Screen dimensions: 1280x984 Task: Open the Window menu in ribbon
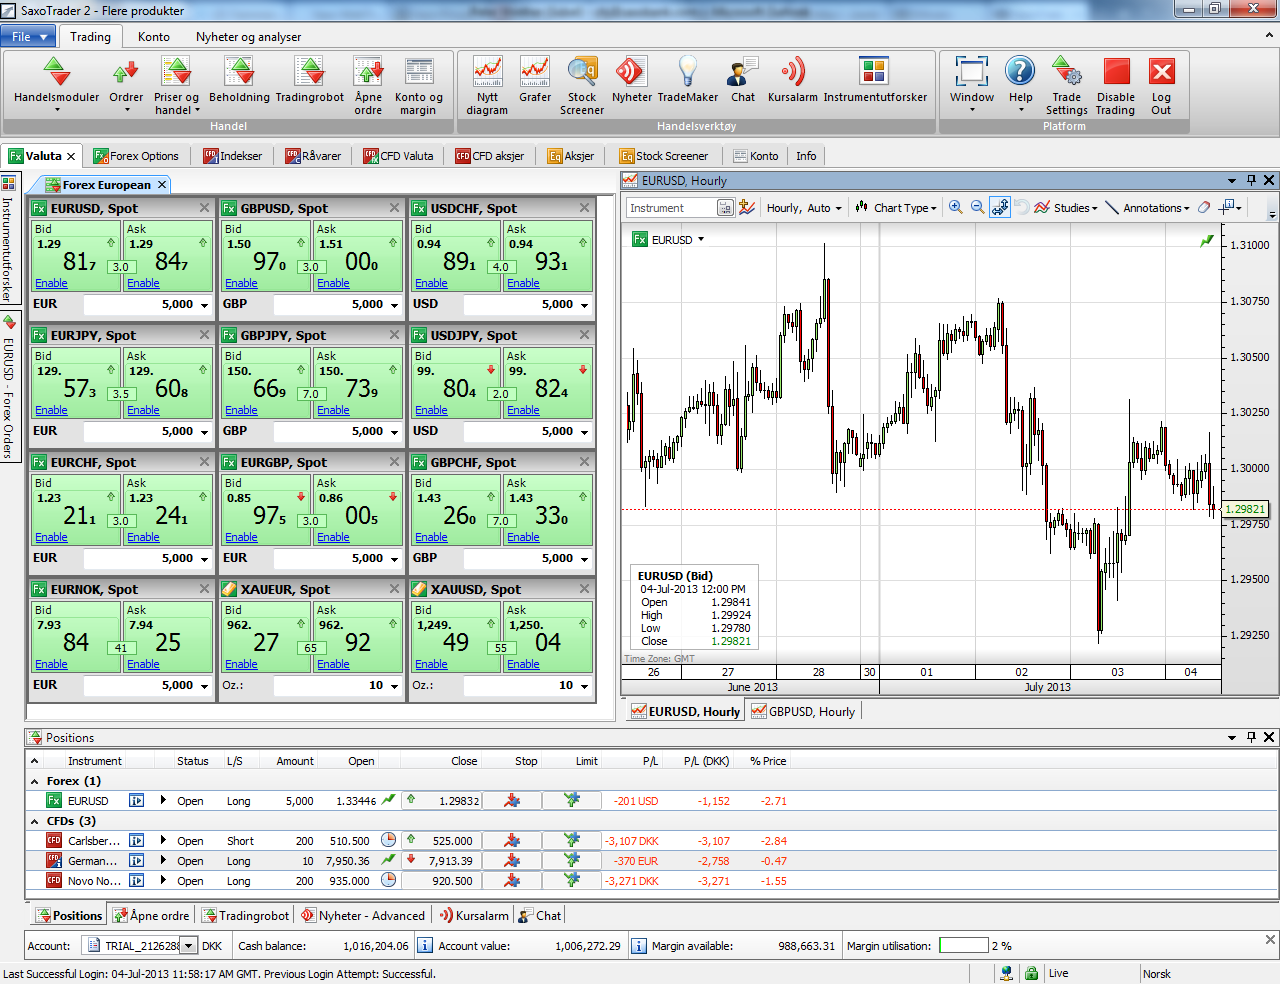(972, 84)
